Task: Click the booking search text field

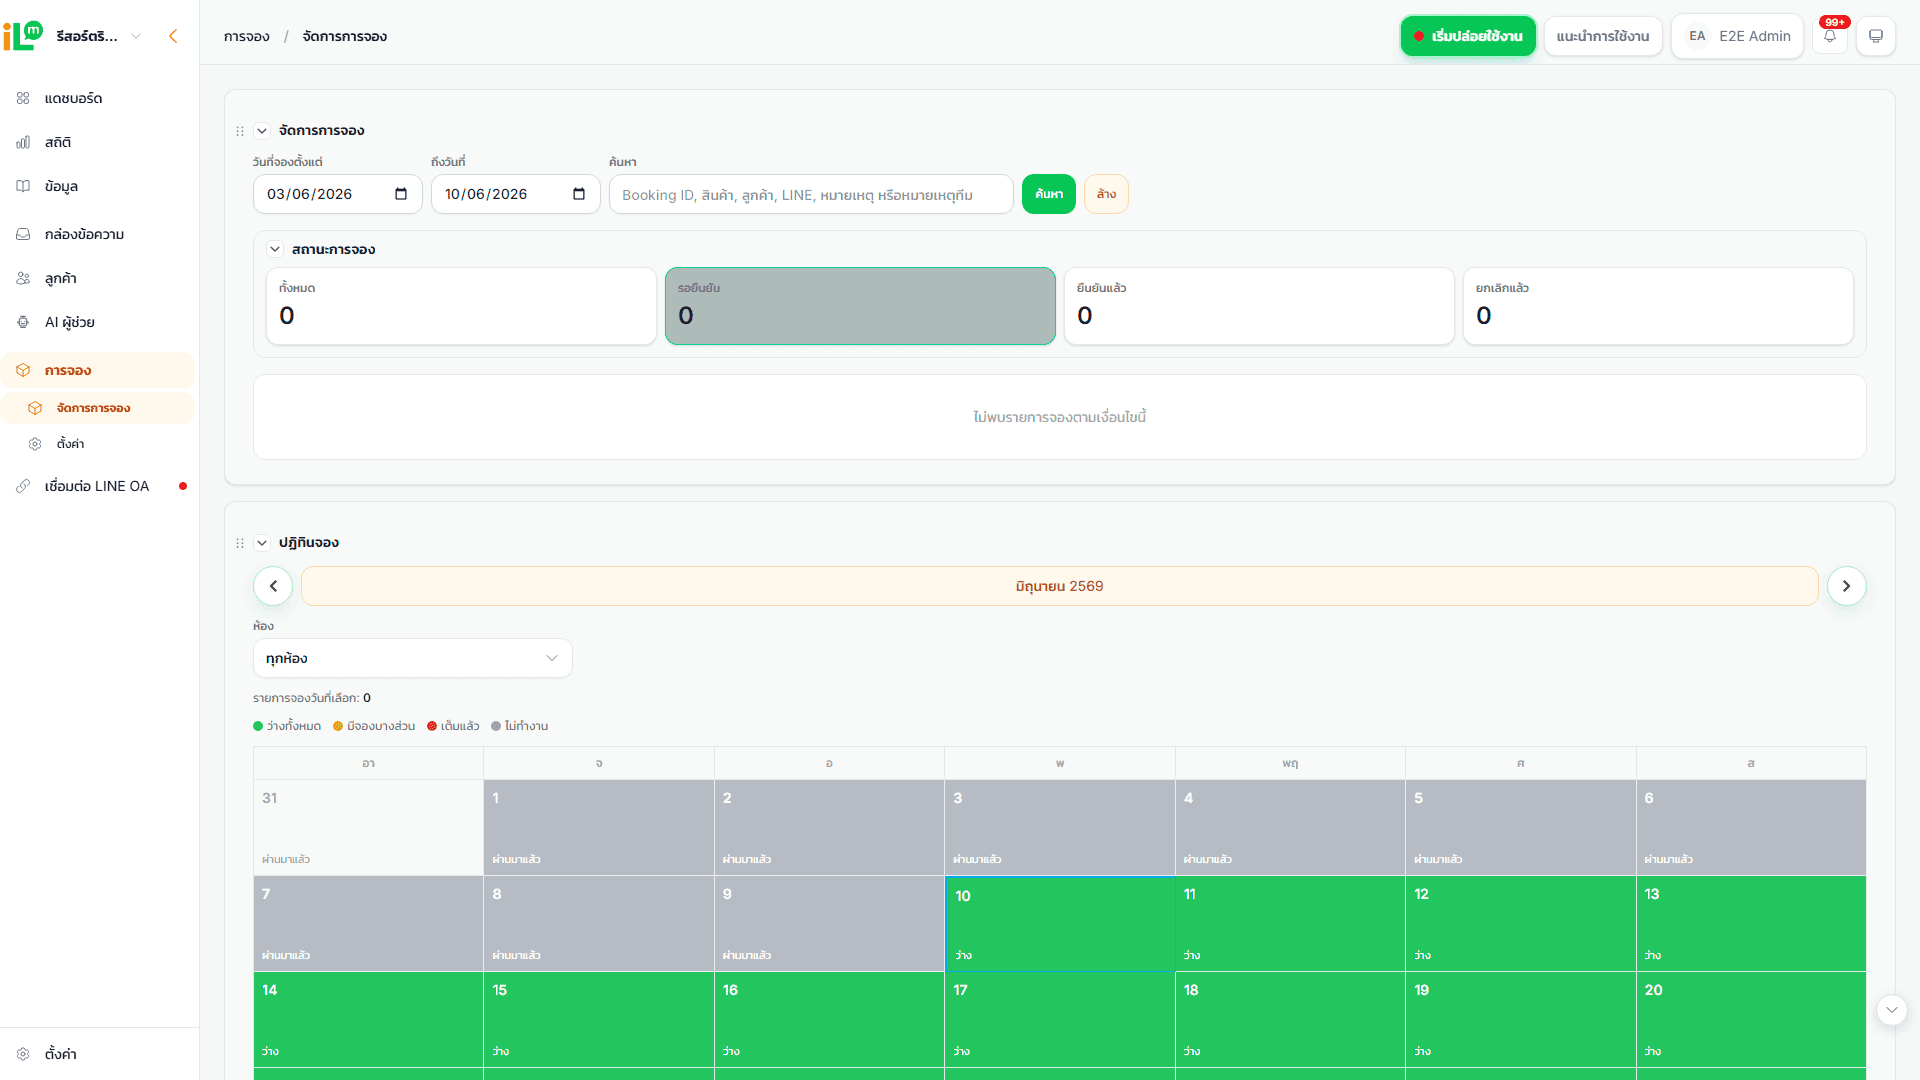Action: point(811,194)
